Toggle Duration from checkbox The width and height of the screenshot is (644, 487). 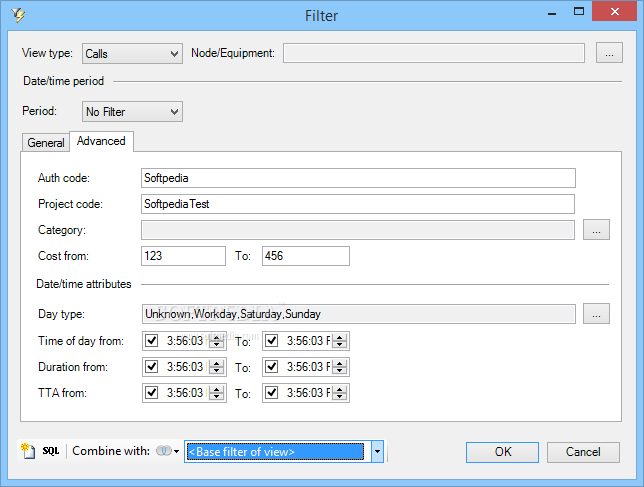pyautogui.click(x=152, y=366)
